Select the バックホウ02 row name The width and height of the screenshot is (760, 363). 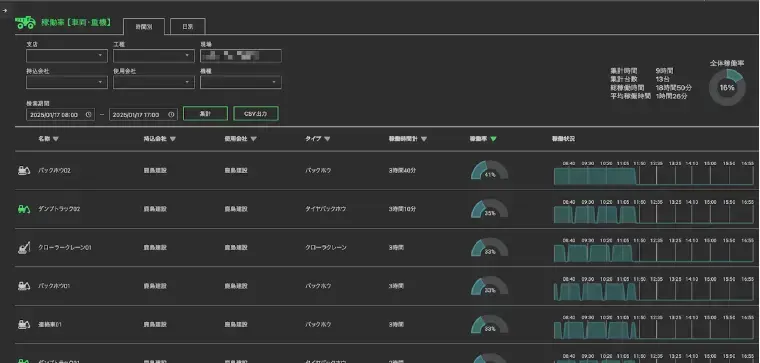click(x=54, y=171)
